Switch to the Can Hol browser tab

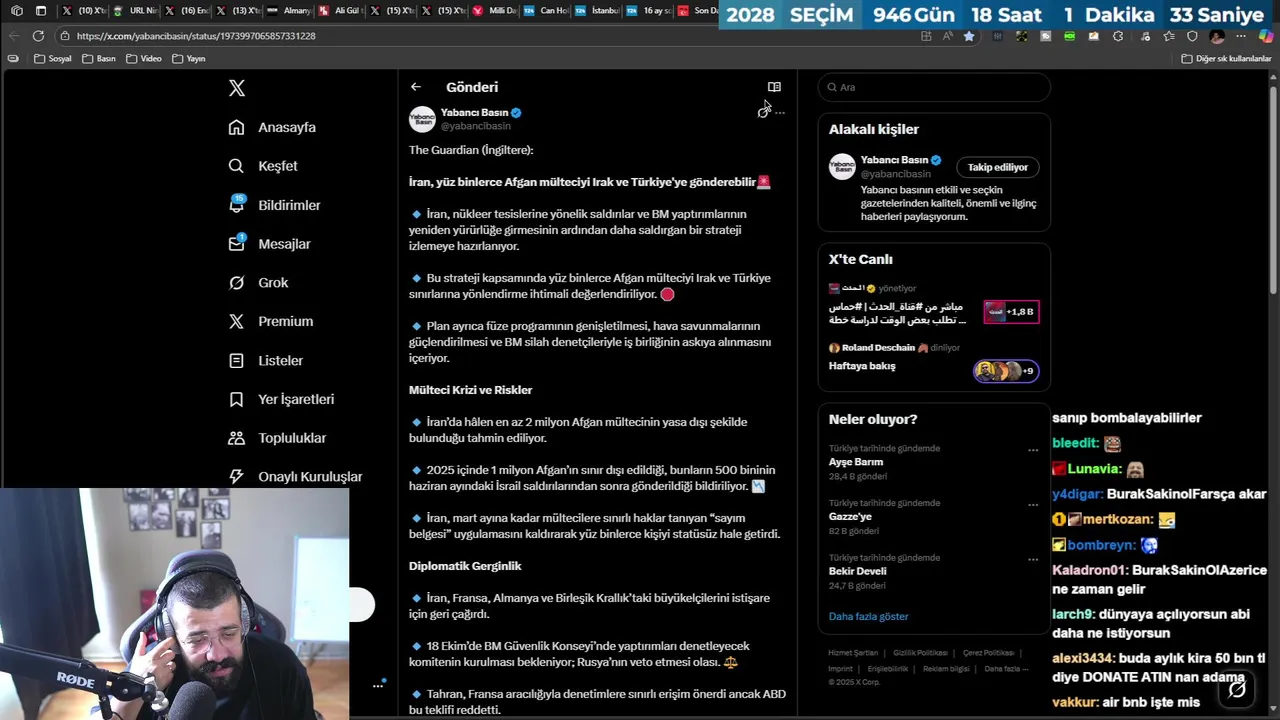tap(546, 11)
